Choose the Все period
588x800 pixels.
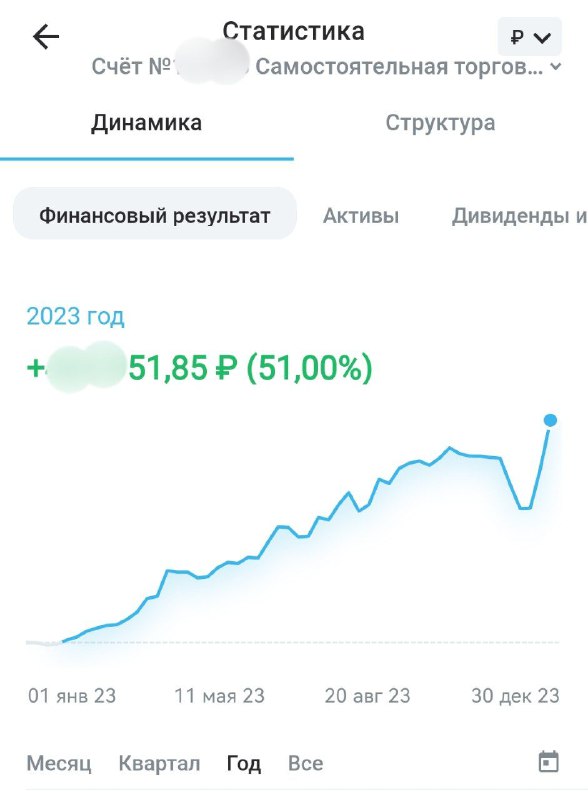305,763
